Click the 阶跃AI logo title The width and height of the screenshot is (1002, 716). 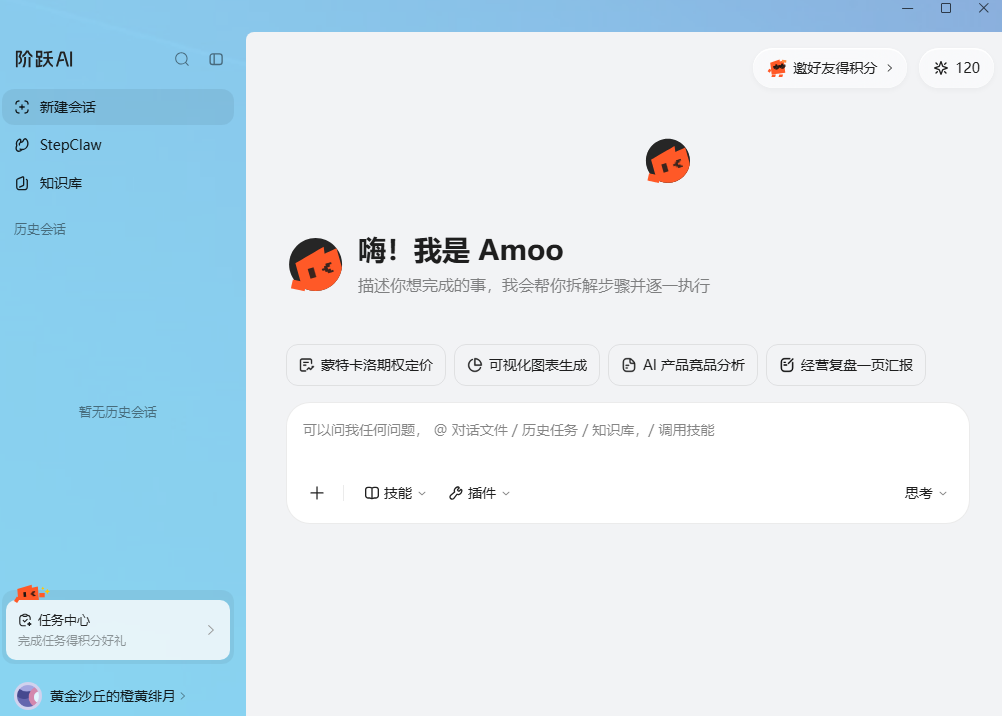tap(44, 59)
